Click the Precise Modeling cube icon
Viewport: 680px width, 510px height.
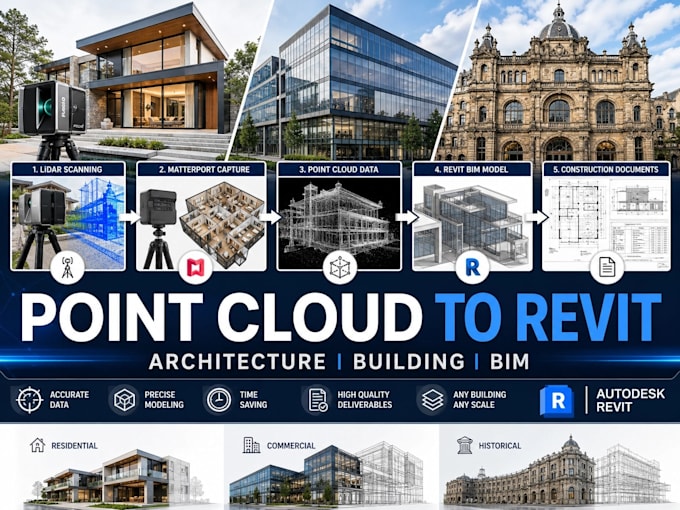[x=124, y=399]
